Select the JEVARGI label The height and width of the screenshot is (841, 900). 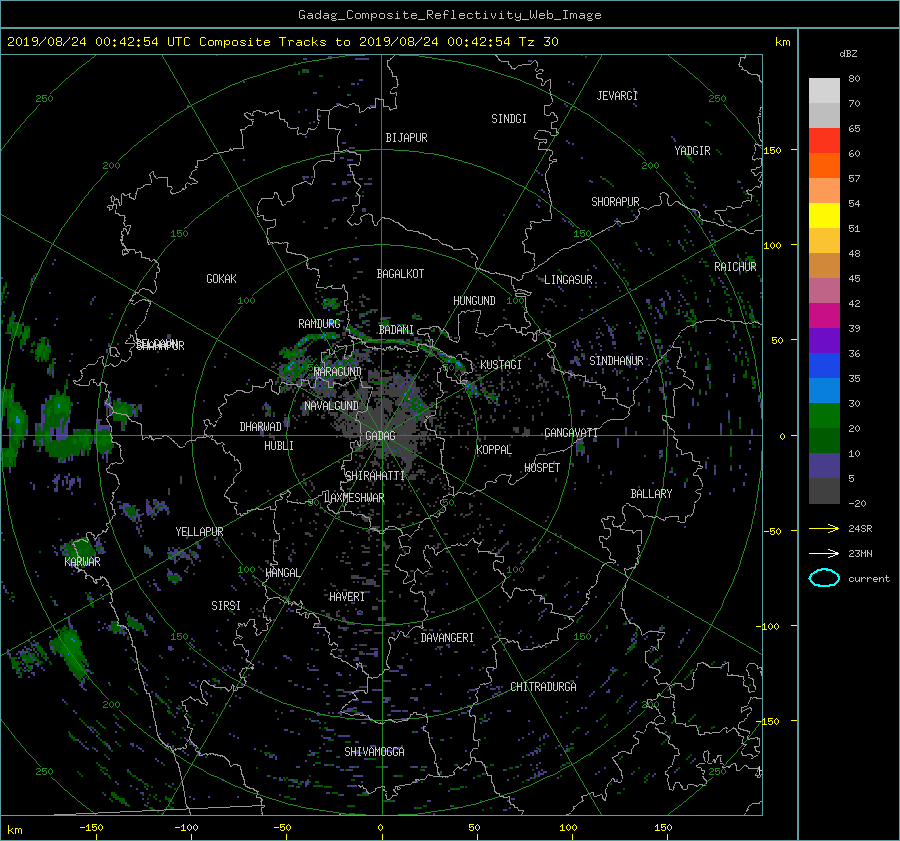click(617, 95)
